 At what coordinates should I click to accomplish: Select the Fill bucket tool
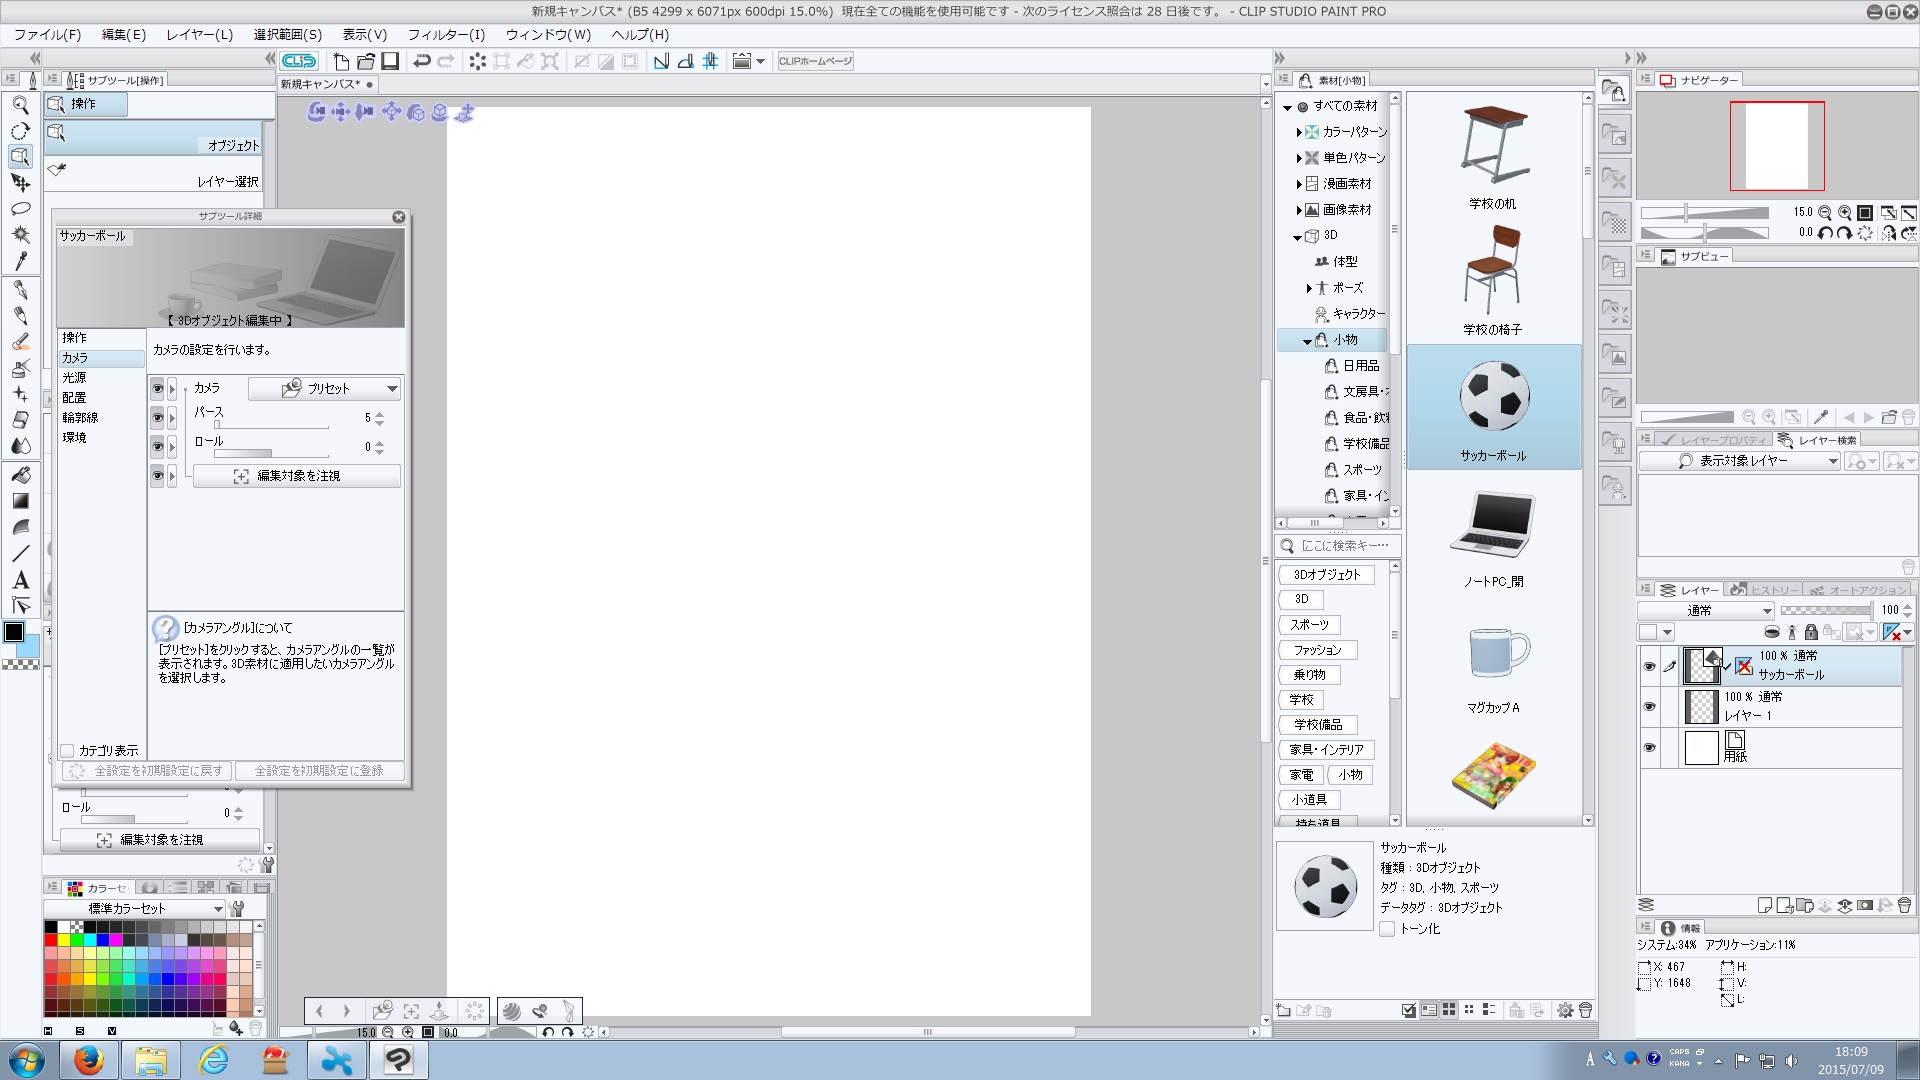tap(20, 475)
